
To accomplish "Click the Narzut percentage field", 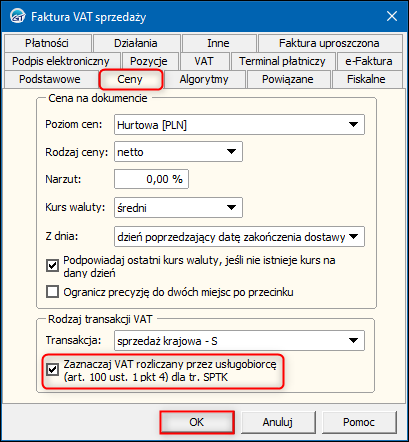I will coord(151,179).
